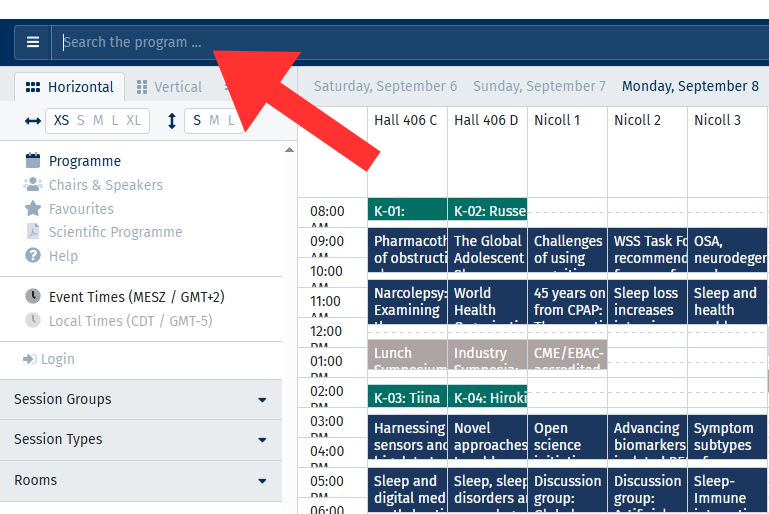Open the K-03: Tiina keynote session
This screenshot has height=514, width=769.
(407, 398)
